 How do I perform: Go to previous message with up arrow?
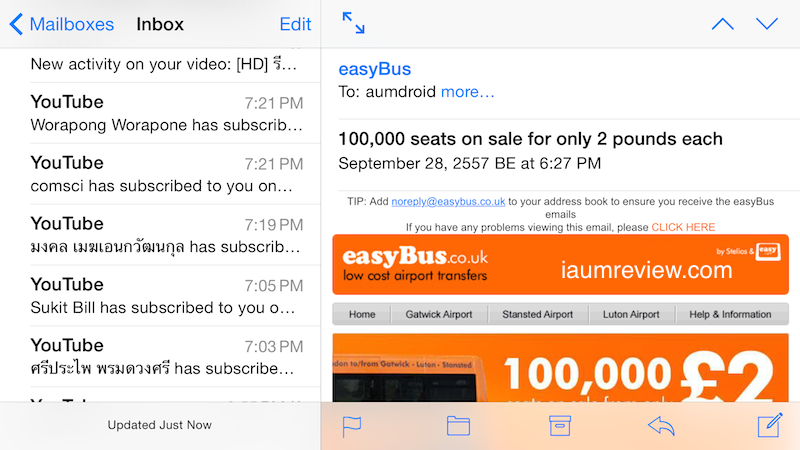click(722, 23)
